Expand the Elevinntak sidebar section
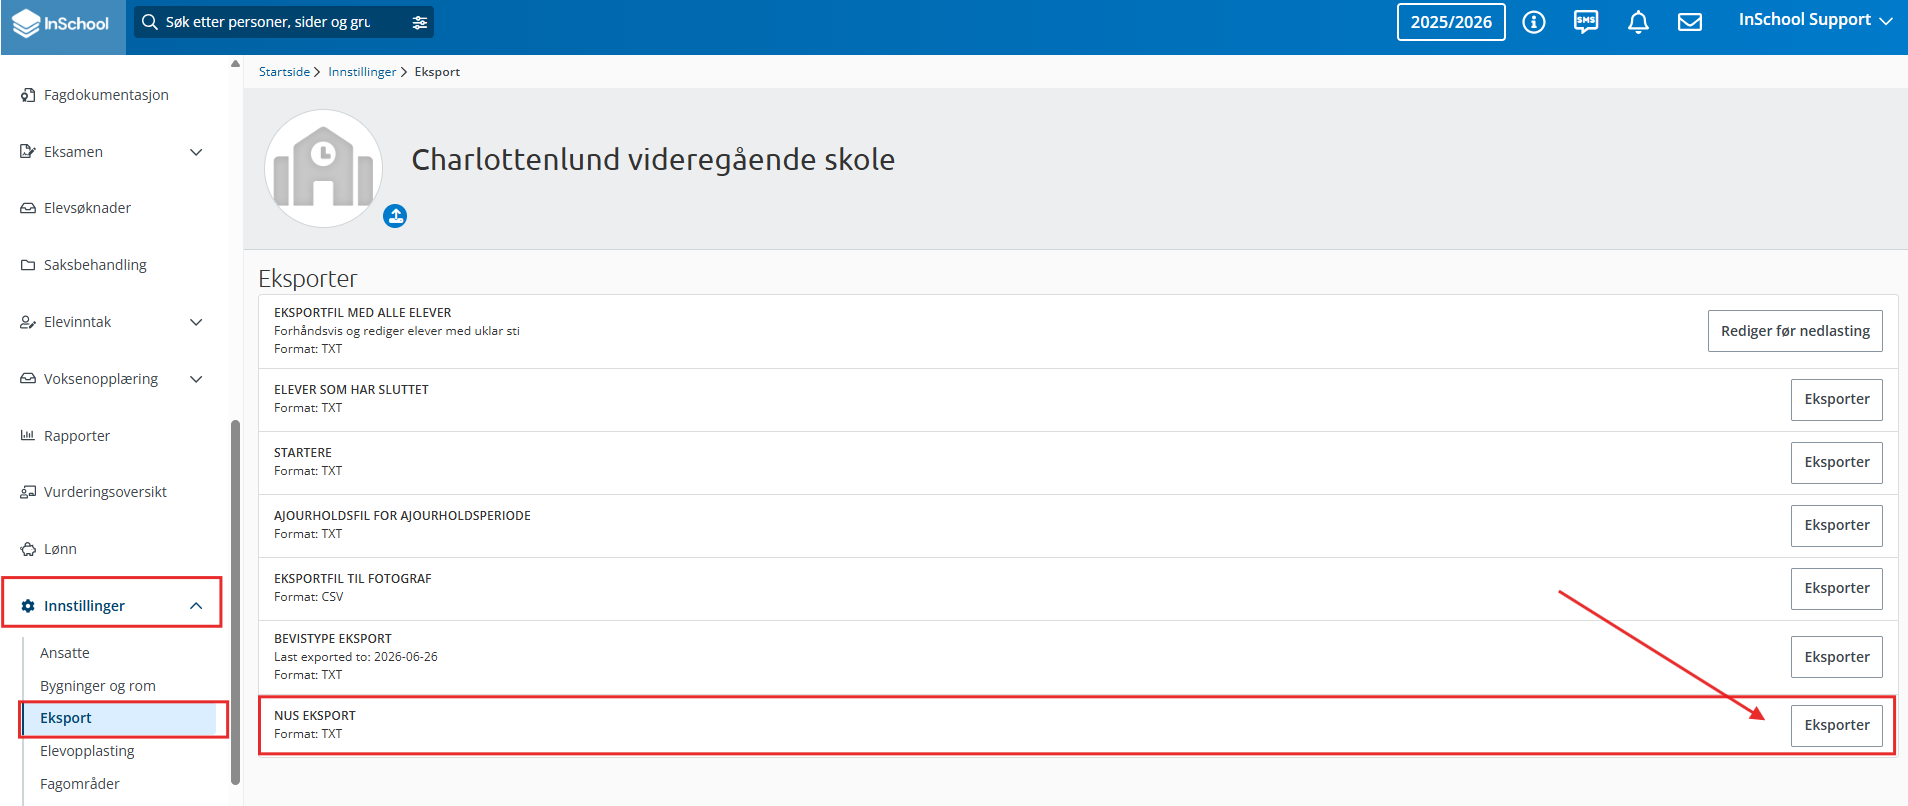Viewport: 1908px width, 806px height. 196,322
